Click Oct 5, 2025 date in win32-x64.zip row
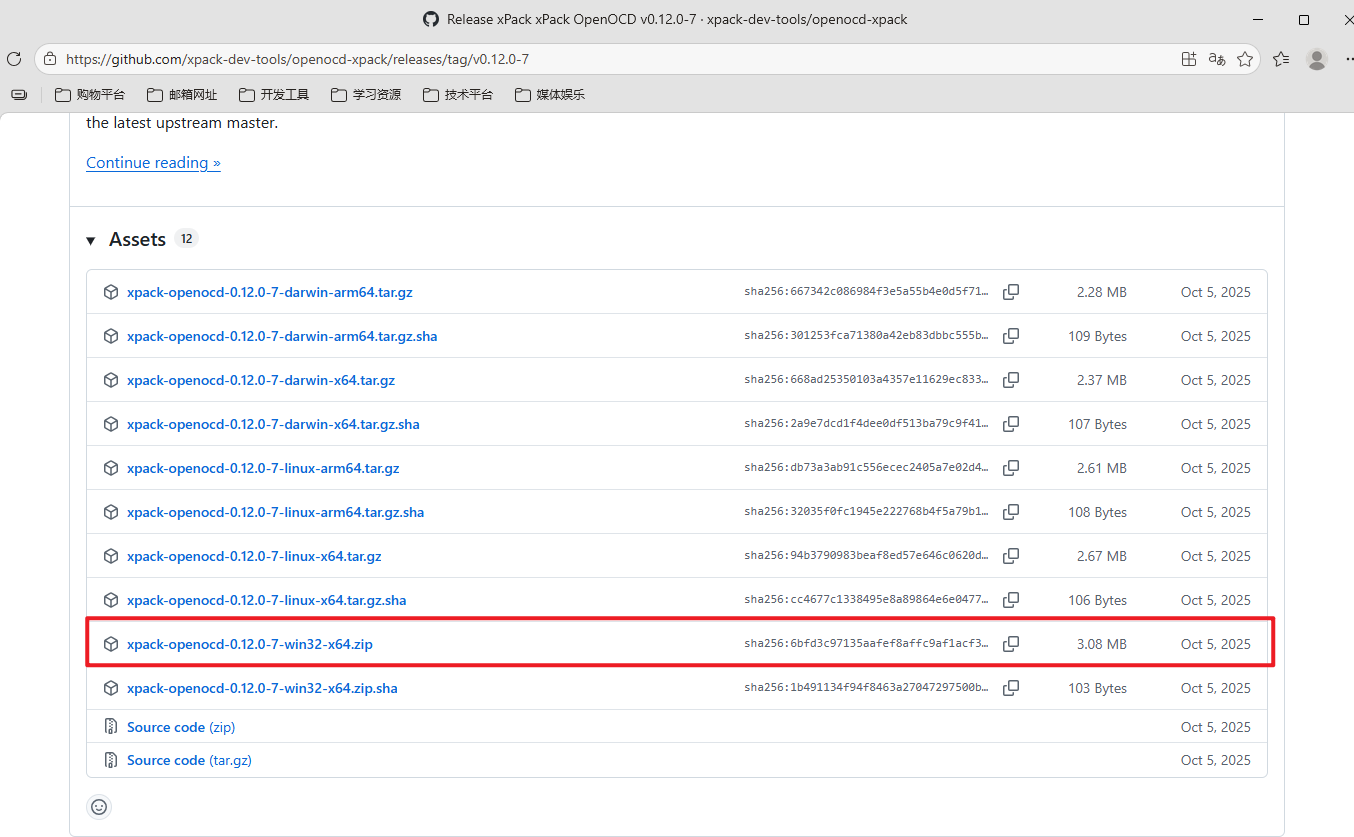Screen dimensions: 1354x837 tap(1215, 644)
